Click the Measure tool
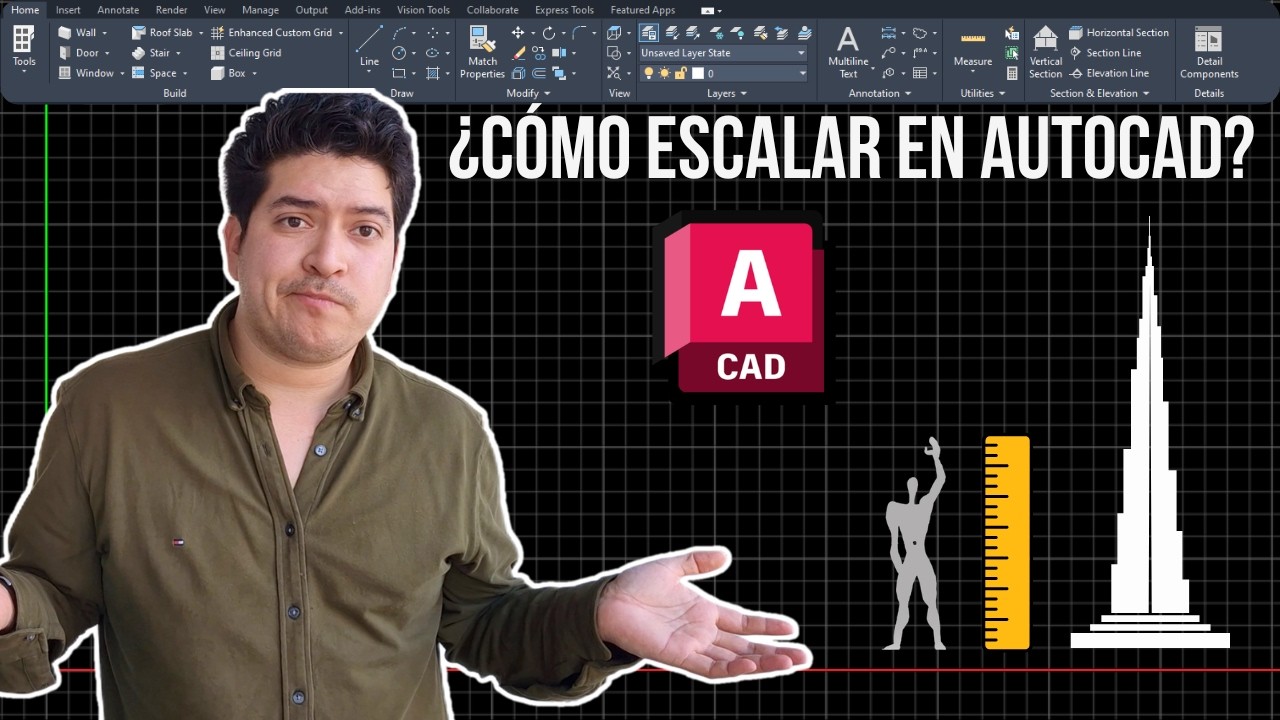The width and height of the screenshot is (1280, 720). pos(972,50)
